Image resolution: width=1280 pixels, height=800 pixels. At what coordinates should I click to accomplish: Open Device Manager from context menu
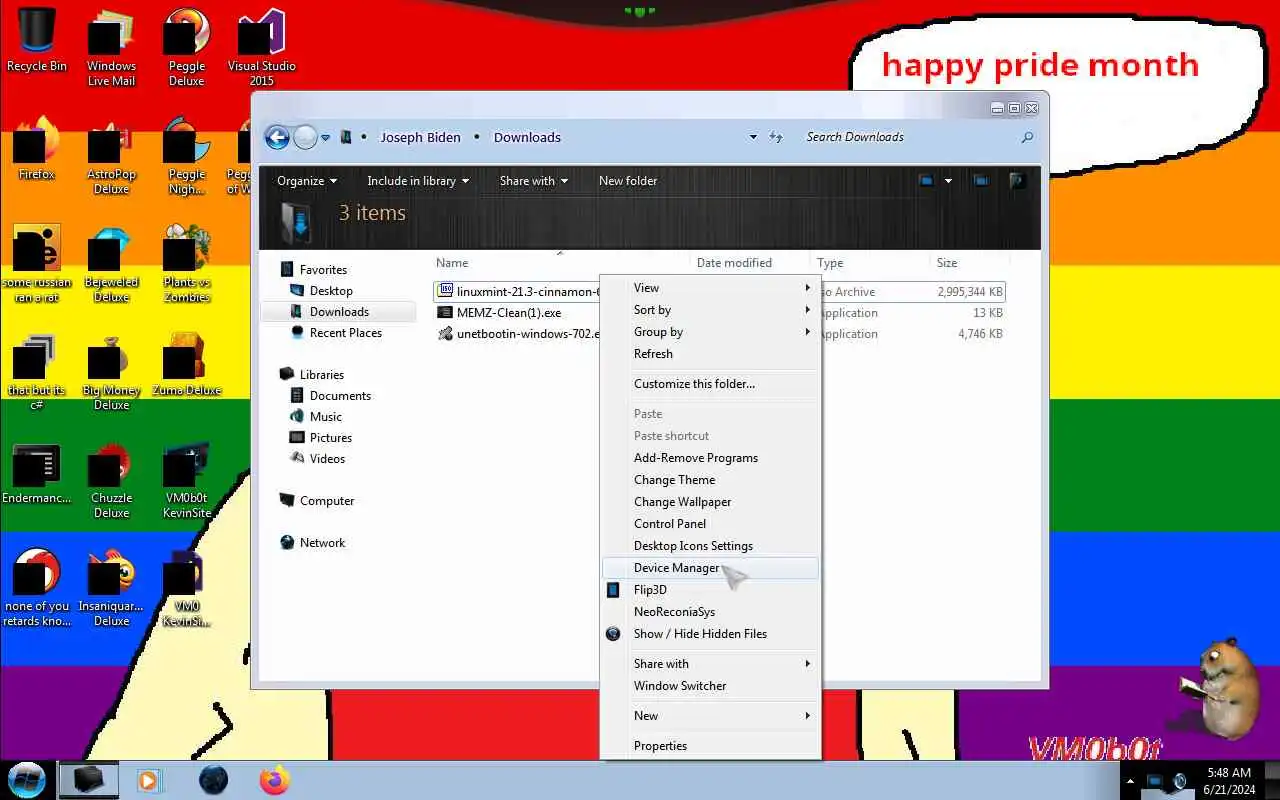pyautogui.click(x=711, y=568)
